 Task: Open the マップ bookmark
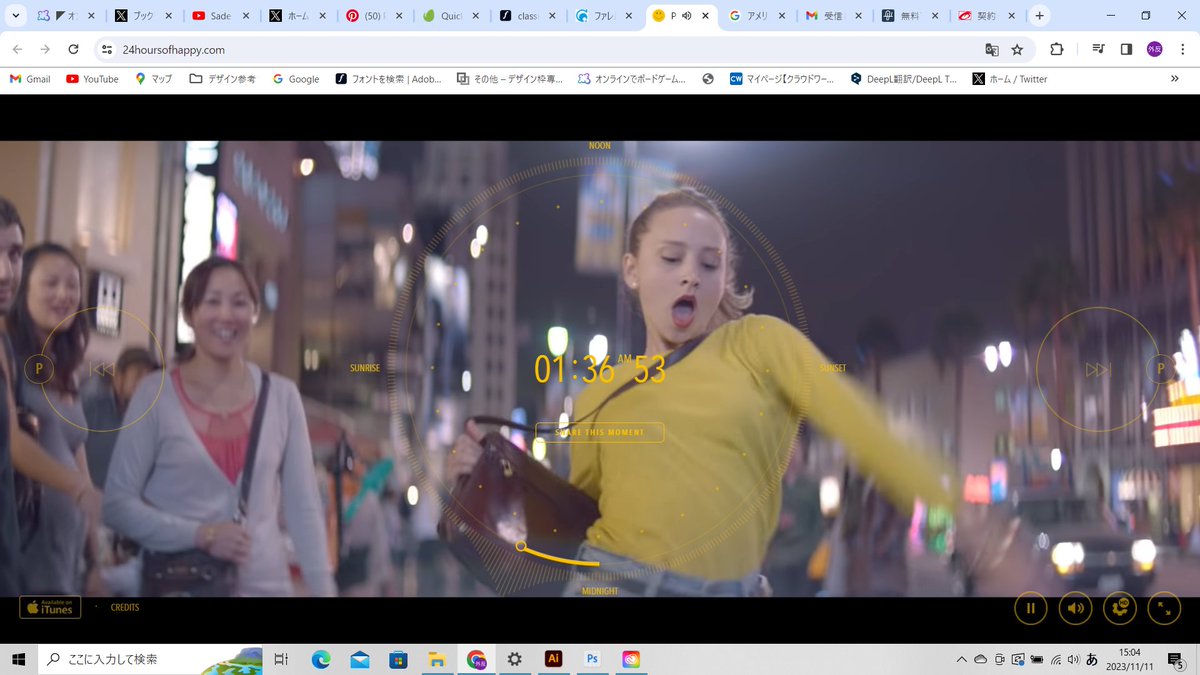pyautogui.click(x=154, y=79)
